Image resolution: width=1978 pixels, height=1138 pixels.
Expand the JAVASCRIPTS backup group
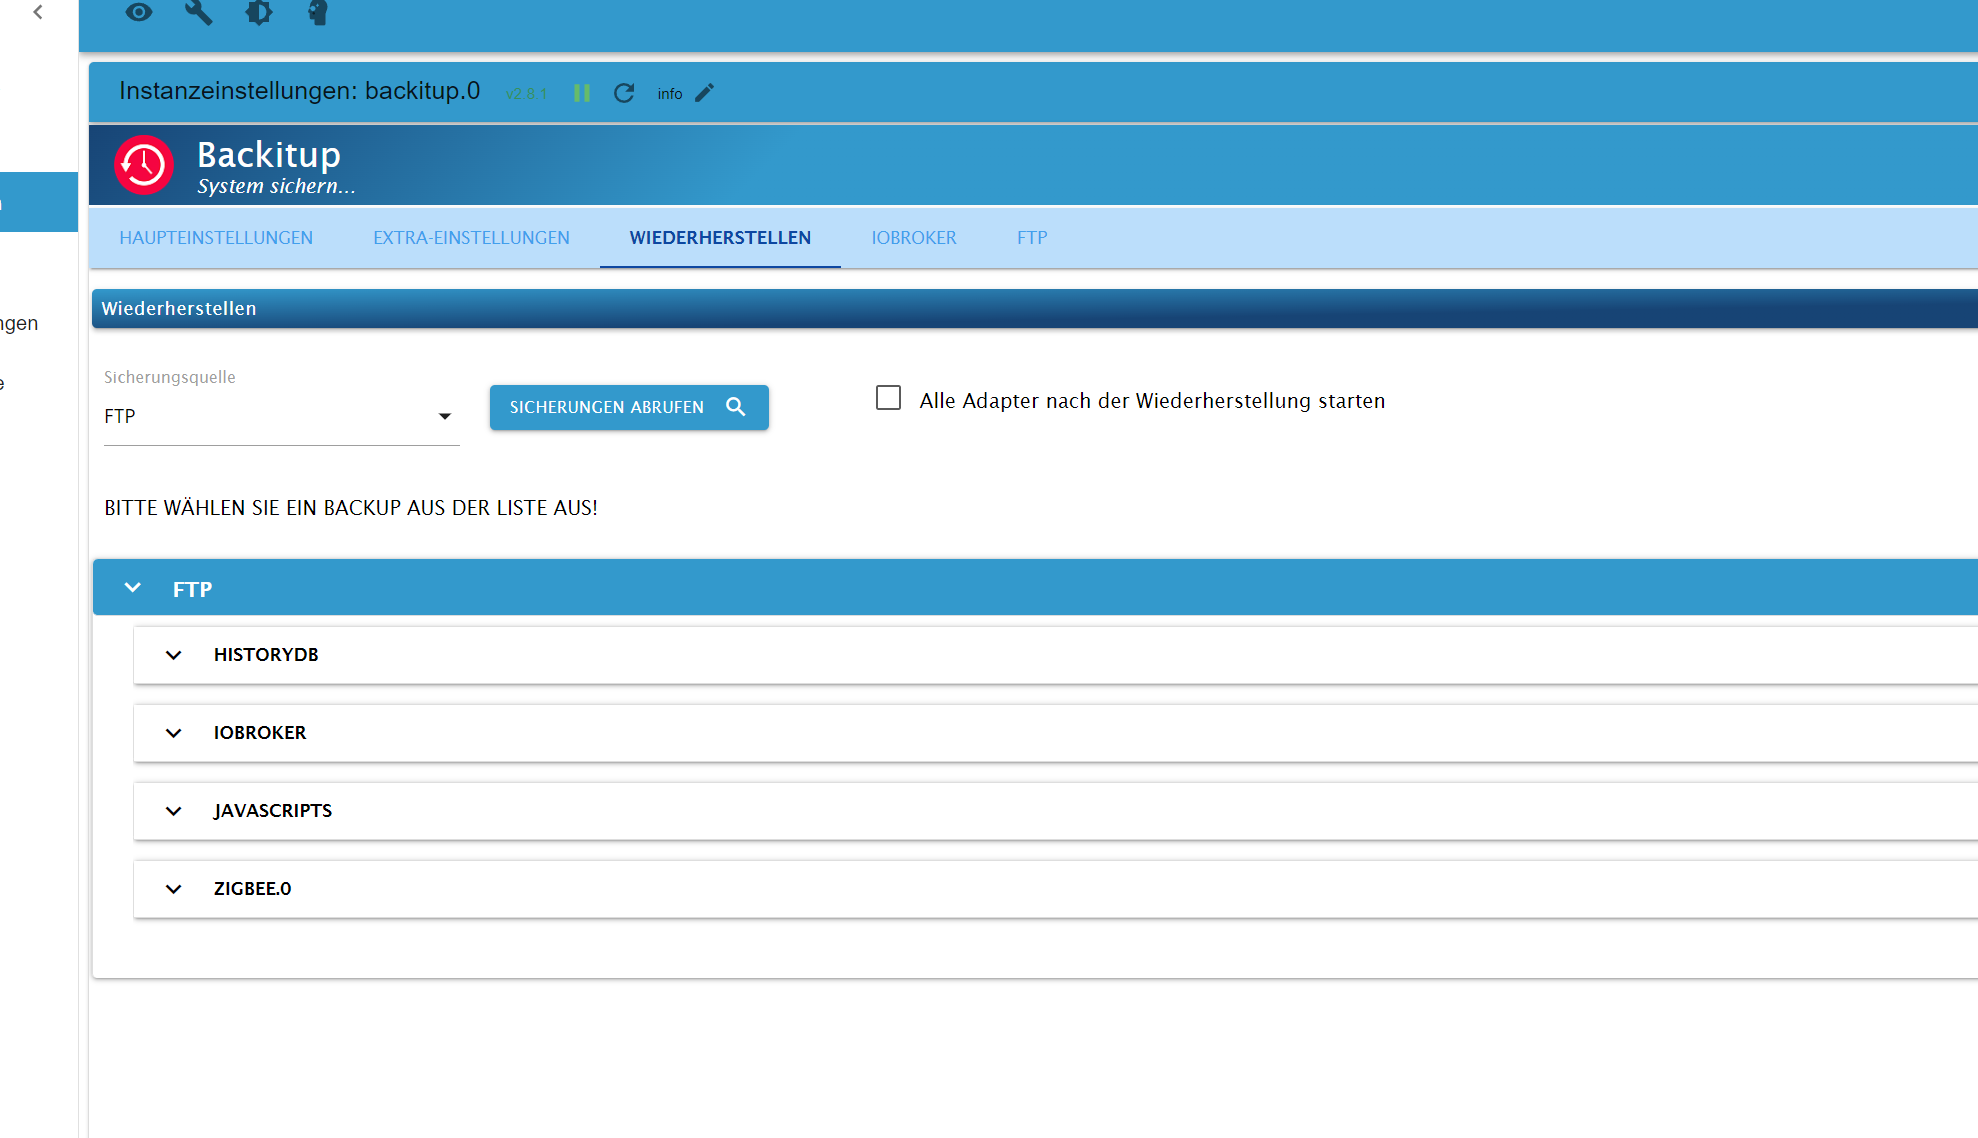coord(174,811)
